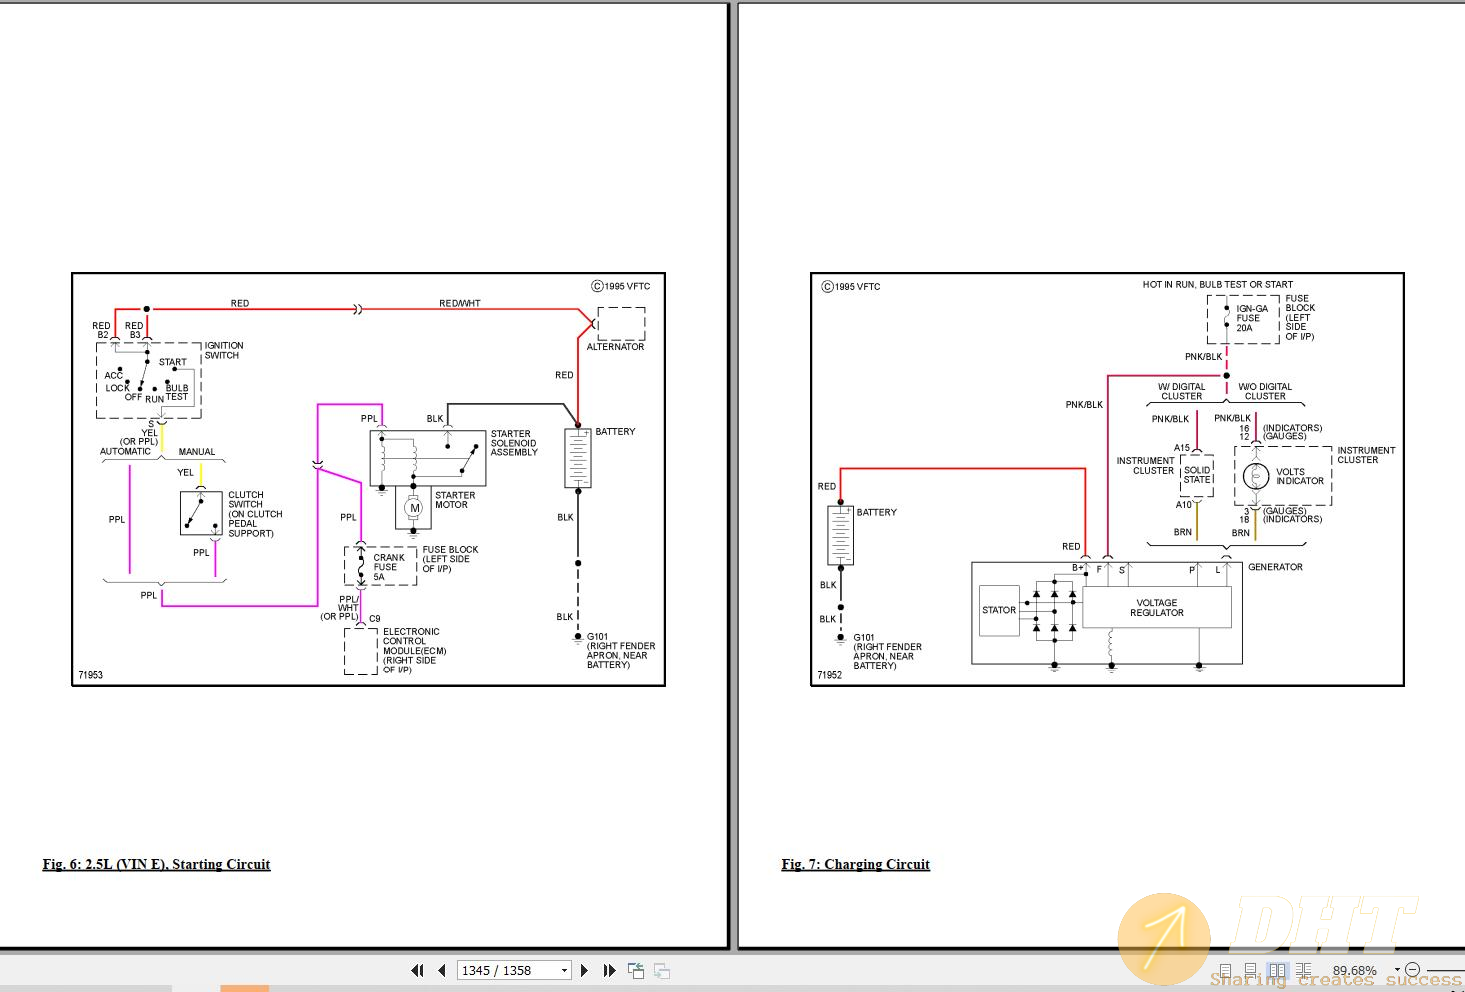This screenshot has width=1465, height=992.
Task: Click the SOLID STATE cluster box
Action: tap(1197, 475)
